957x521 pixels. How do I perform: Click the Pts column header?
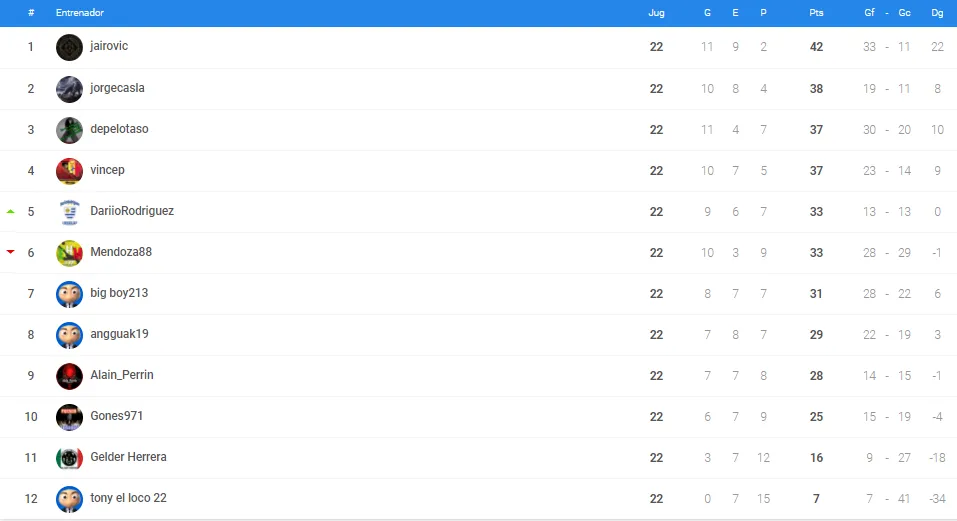click(816, 13)
